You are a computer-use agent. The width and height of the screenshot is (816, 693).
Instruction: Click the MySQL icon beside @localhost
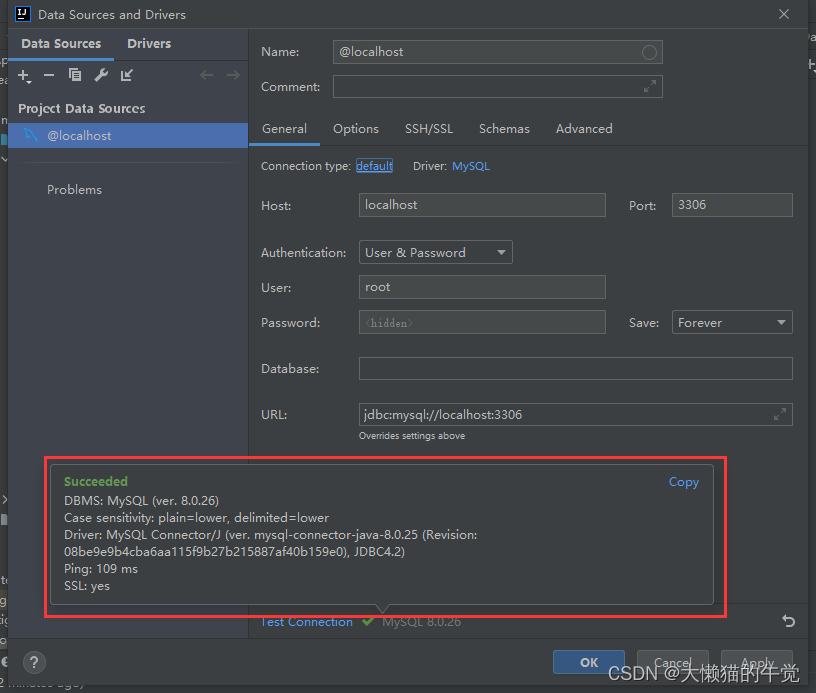pos(31,135)
